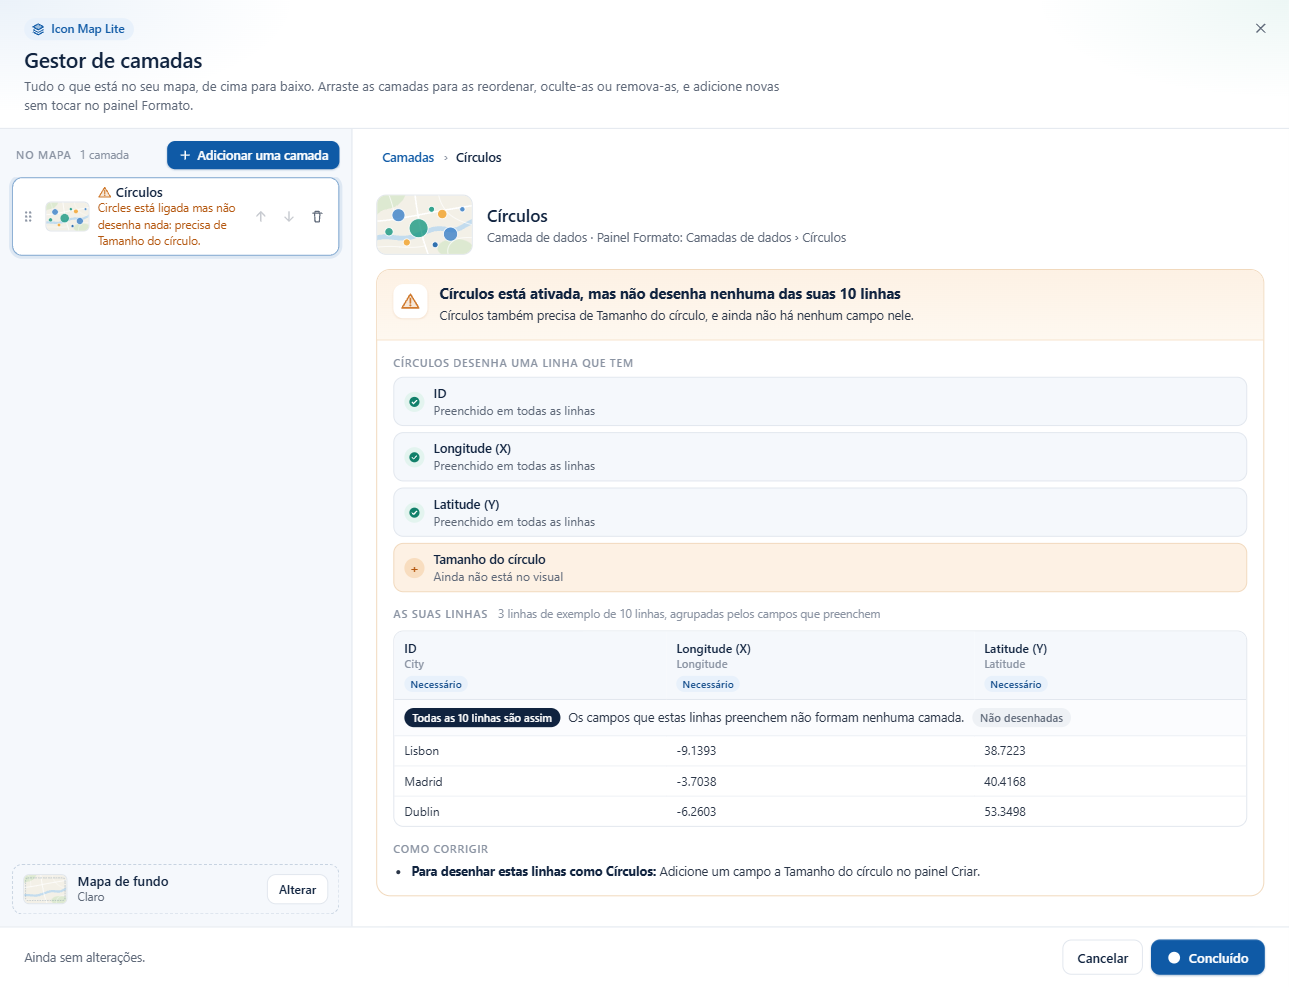The width and height of the screenshot is (1289, 987).
Task: Click the large Círculos map thumbnail in header
Action: (x=424, y=225)
